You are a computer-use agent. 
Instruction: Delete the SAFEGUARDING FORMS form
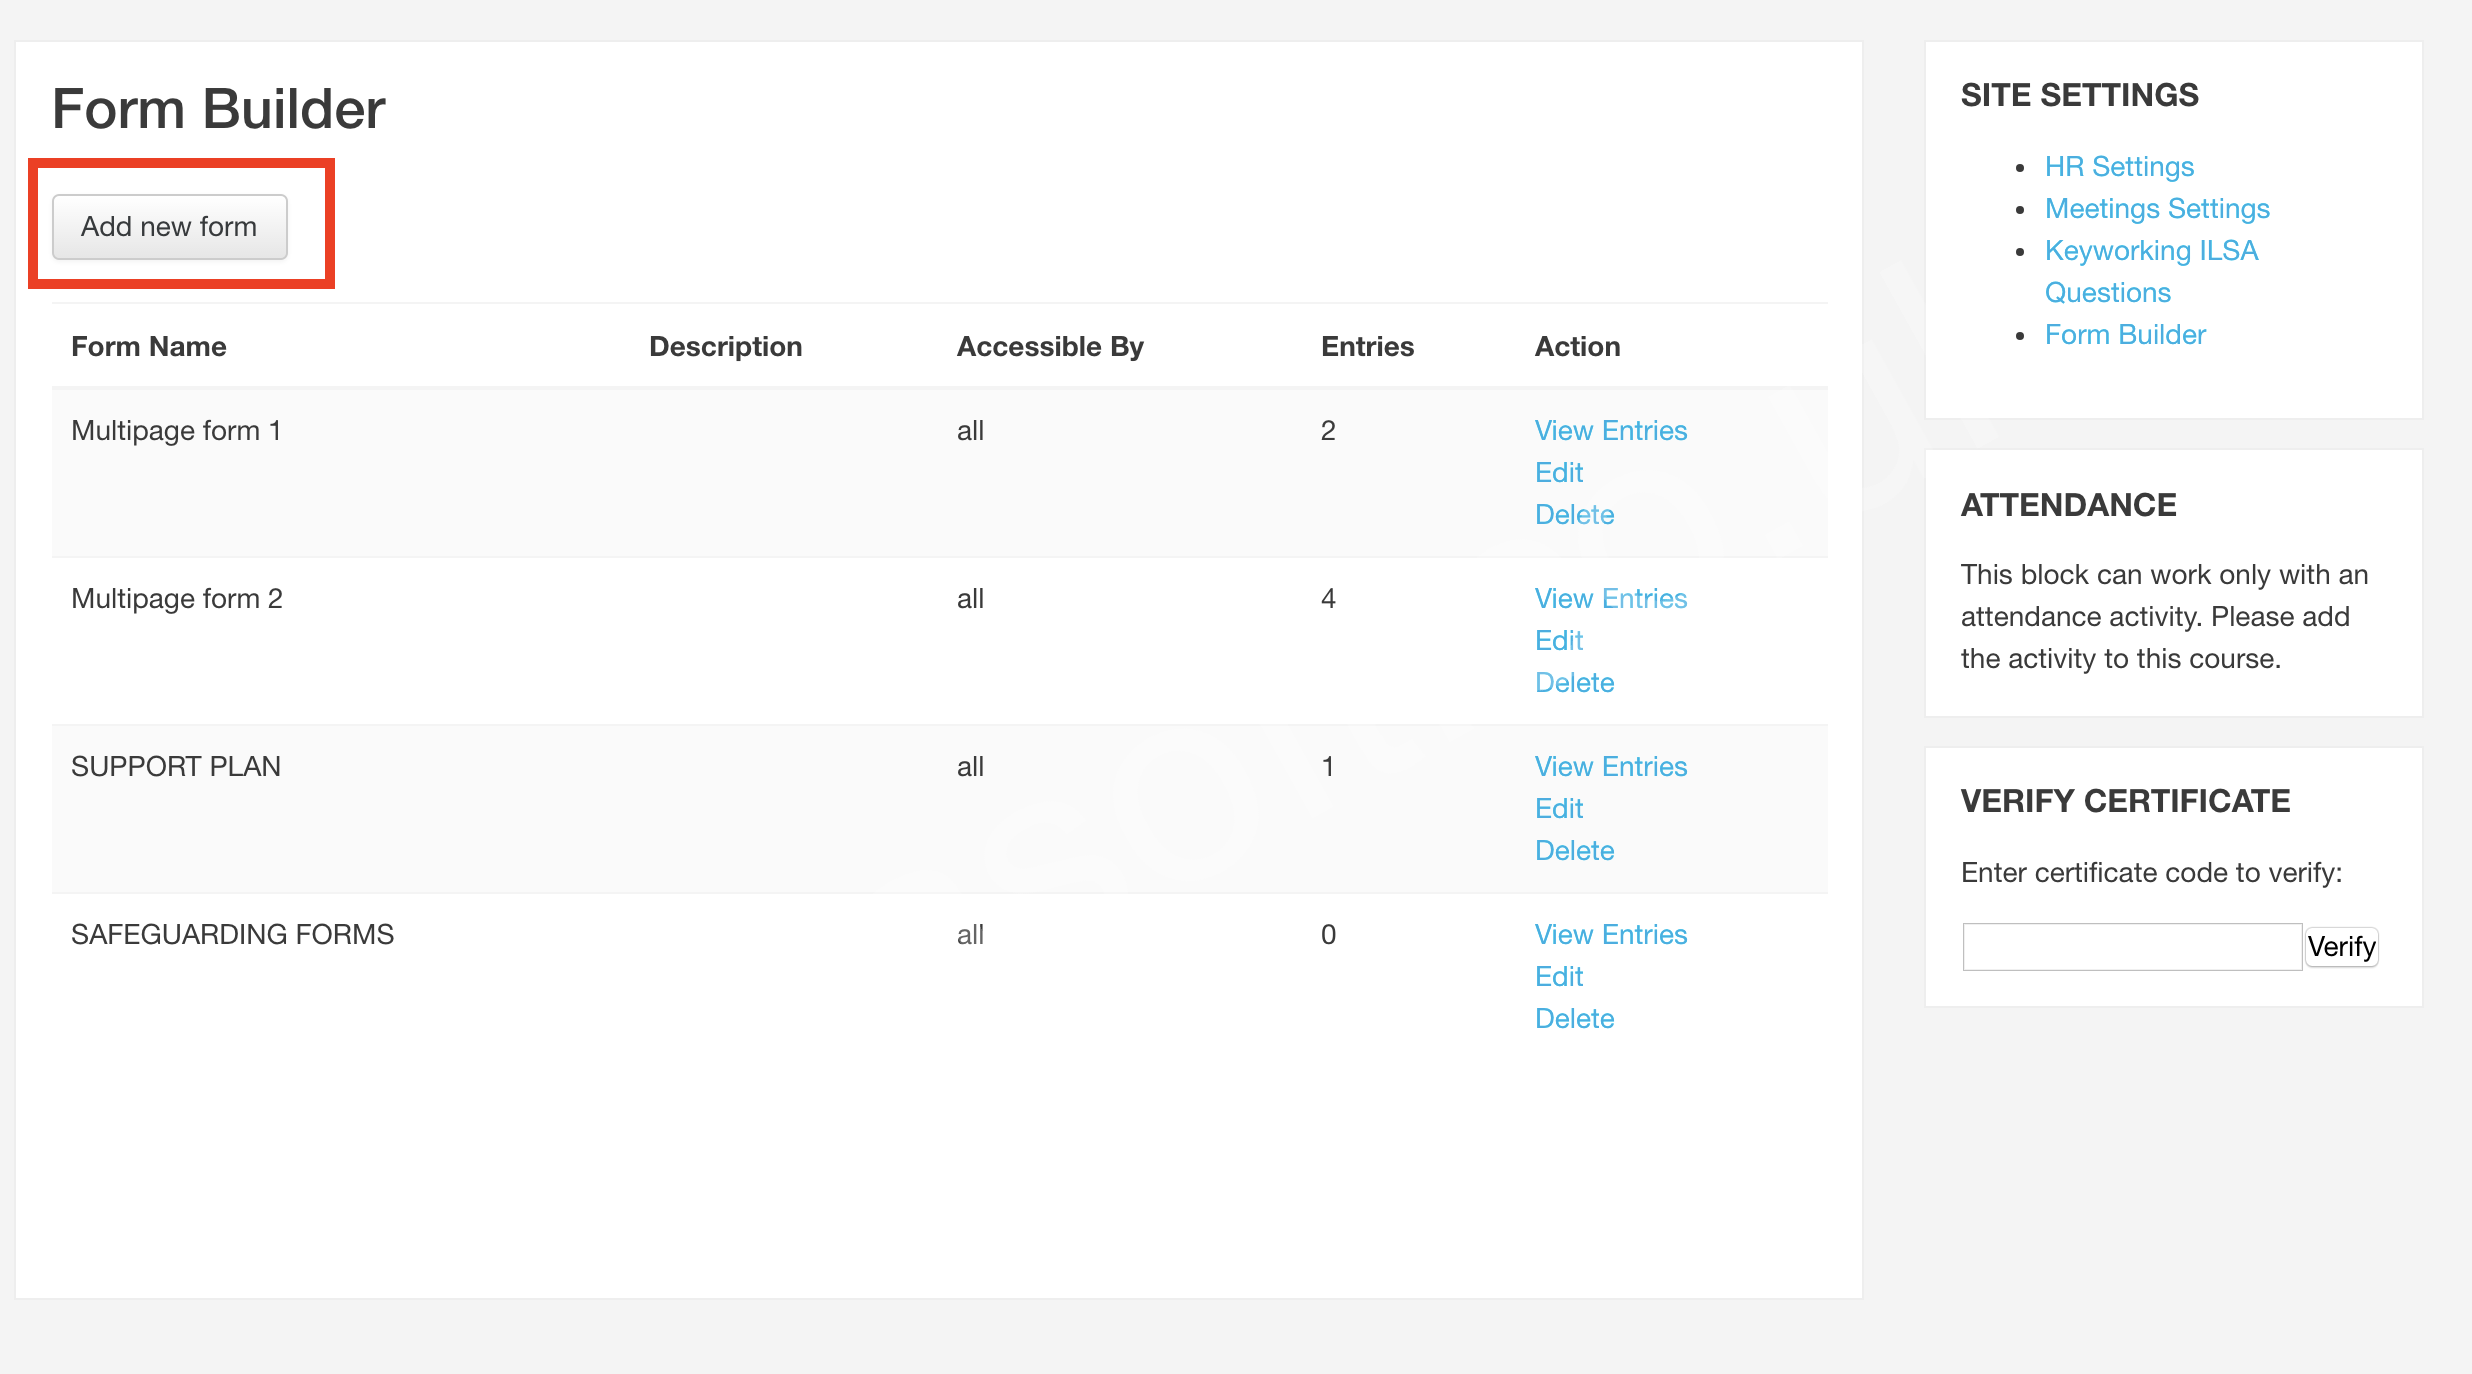1575,1019
